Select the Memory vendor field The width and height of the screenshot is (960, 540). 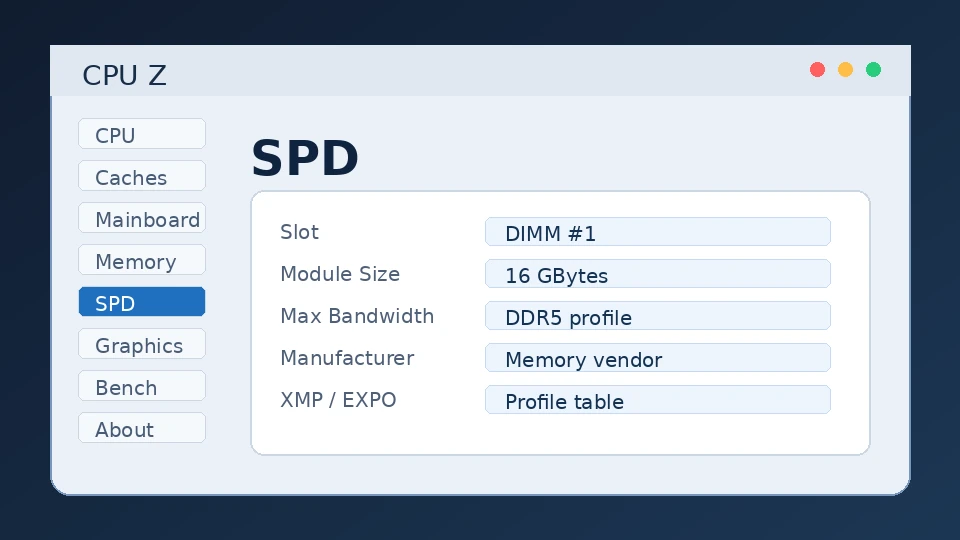pos(658,358)
